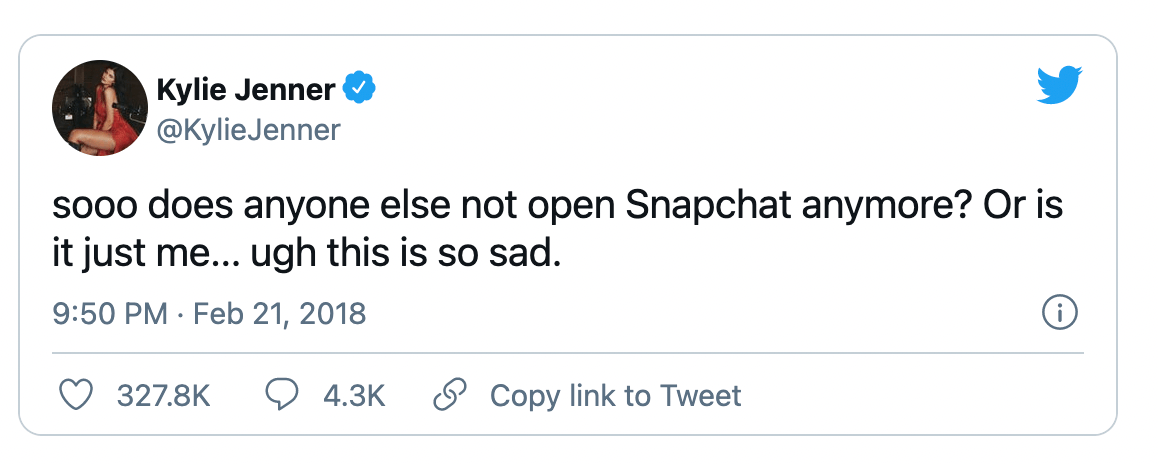Click Kylie Jenner's profile picture
The image size is (1158, 464).
click(96, 113)
